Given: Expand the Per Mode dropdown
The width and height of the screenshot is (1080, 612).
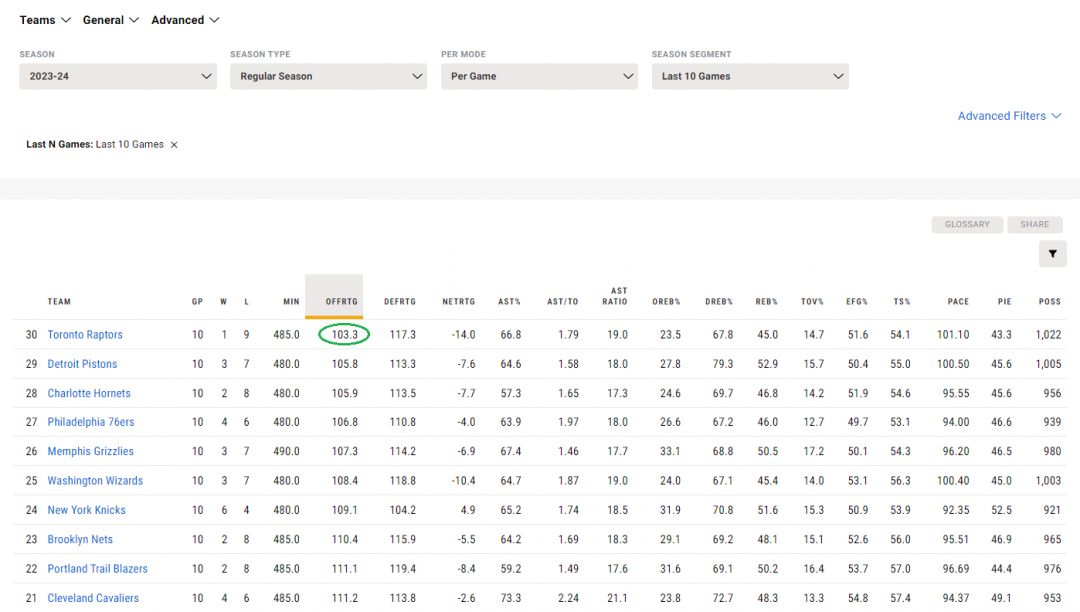Looking at the screenshot, I should [539, 76].
